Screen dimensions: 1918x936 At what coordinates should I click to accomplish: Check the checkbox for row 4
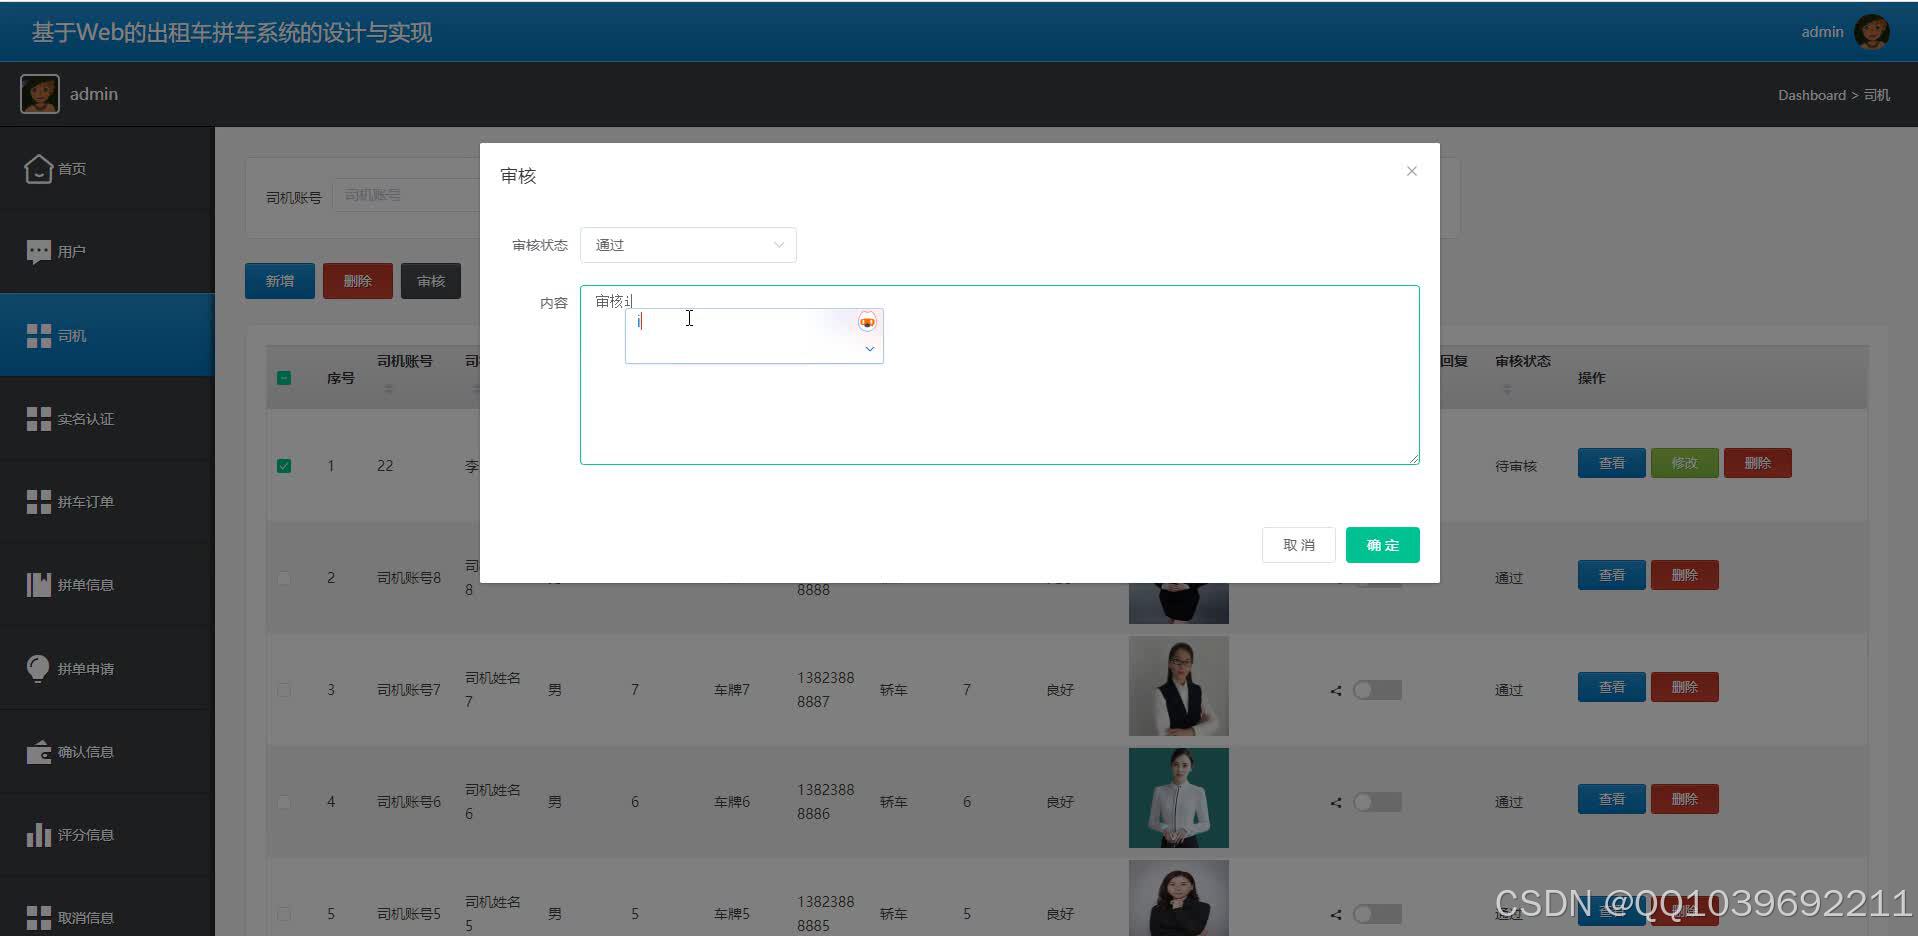[x=284, y=802]
